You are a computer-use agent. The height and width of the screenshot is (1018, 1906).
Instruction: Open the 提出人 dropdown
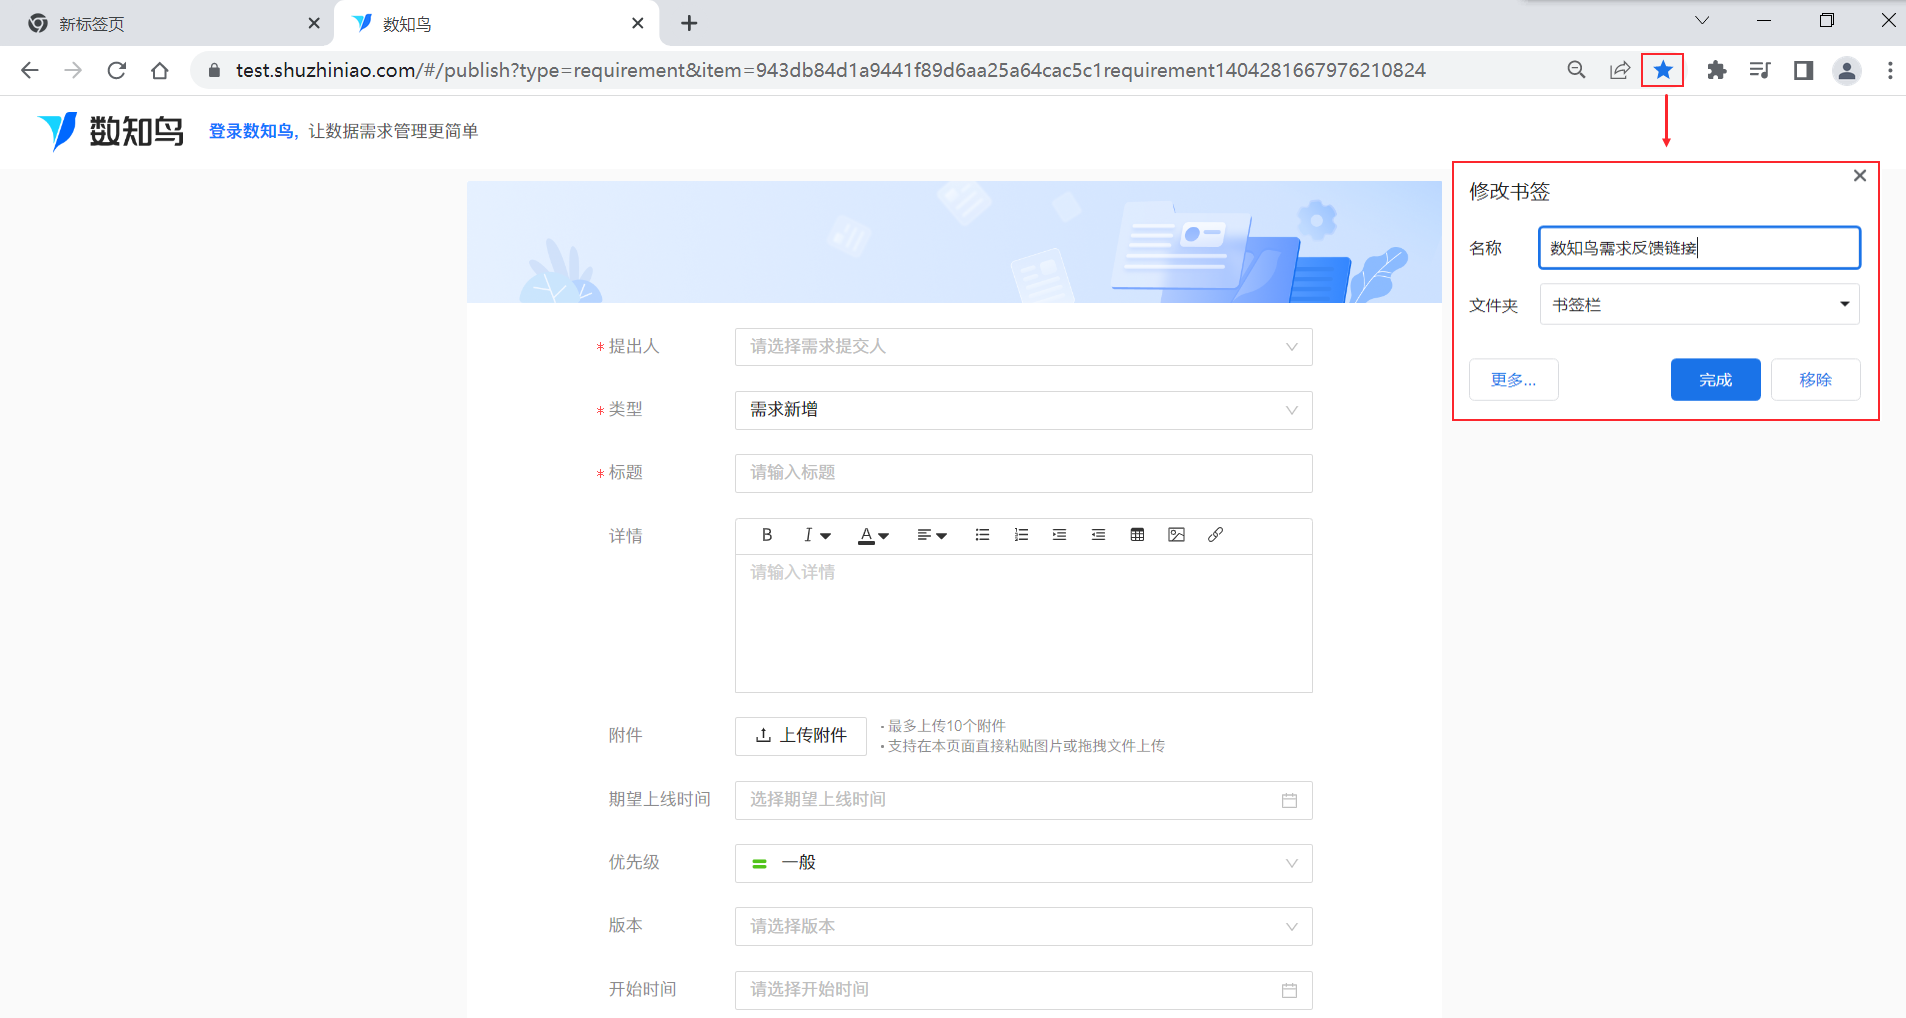click(1023, 347)
